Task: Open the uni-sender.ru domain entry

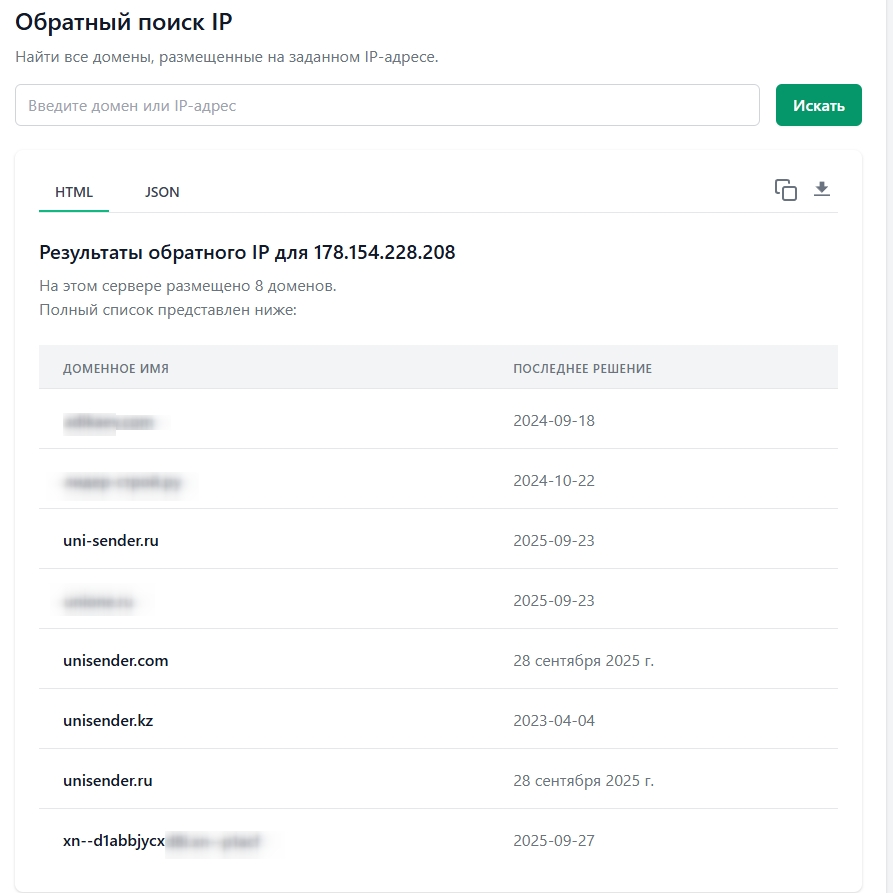Action: coord(111,541)
